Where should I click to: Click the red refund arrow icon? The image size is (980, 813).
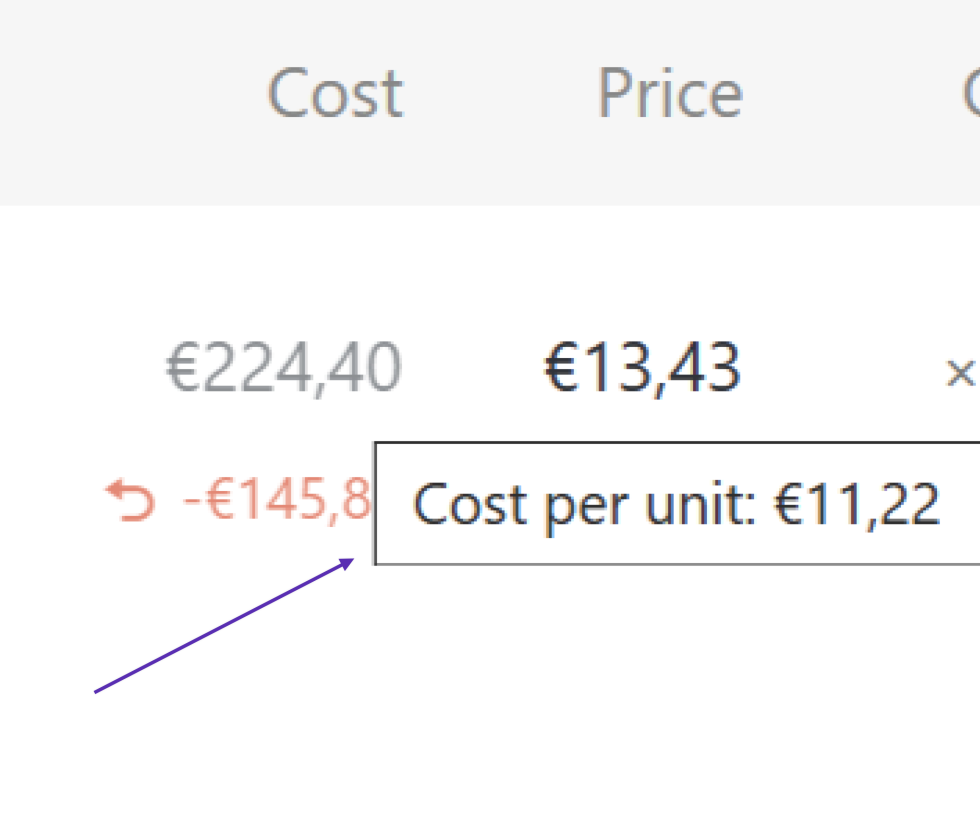click(x=131, y=500)
